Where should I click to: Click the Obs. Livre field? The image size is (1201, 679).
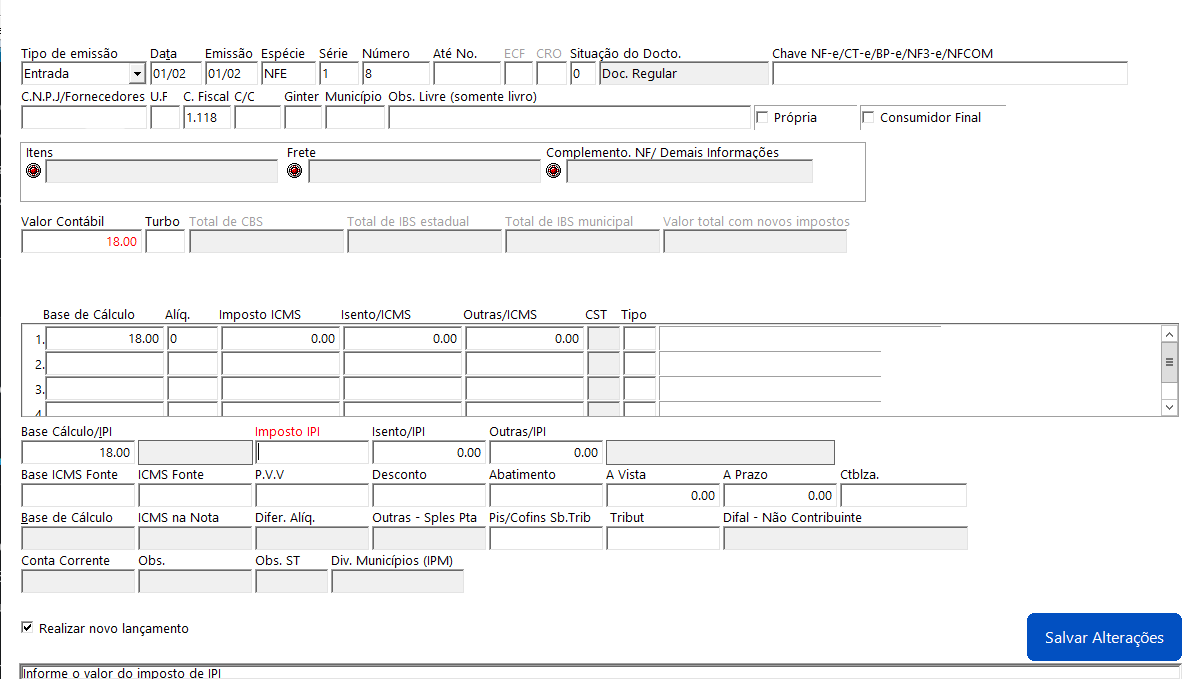[569, 117]
